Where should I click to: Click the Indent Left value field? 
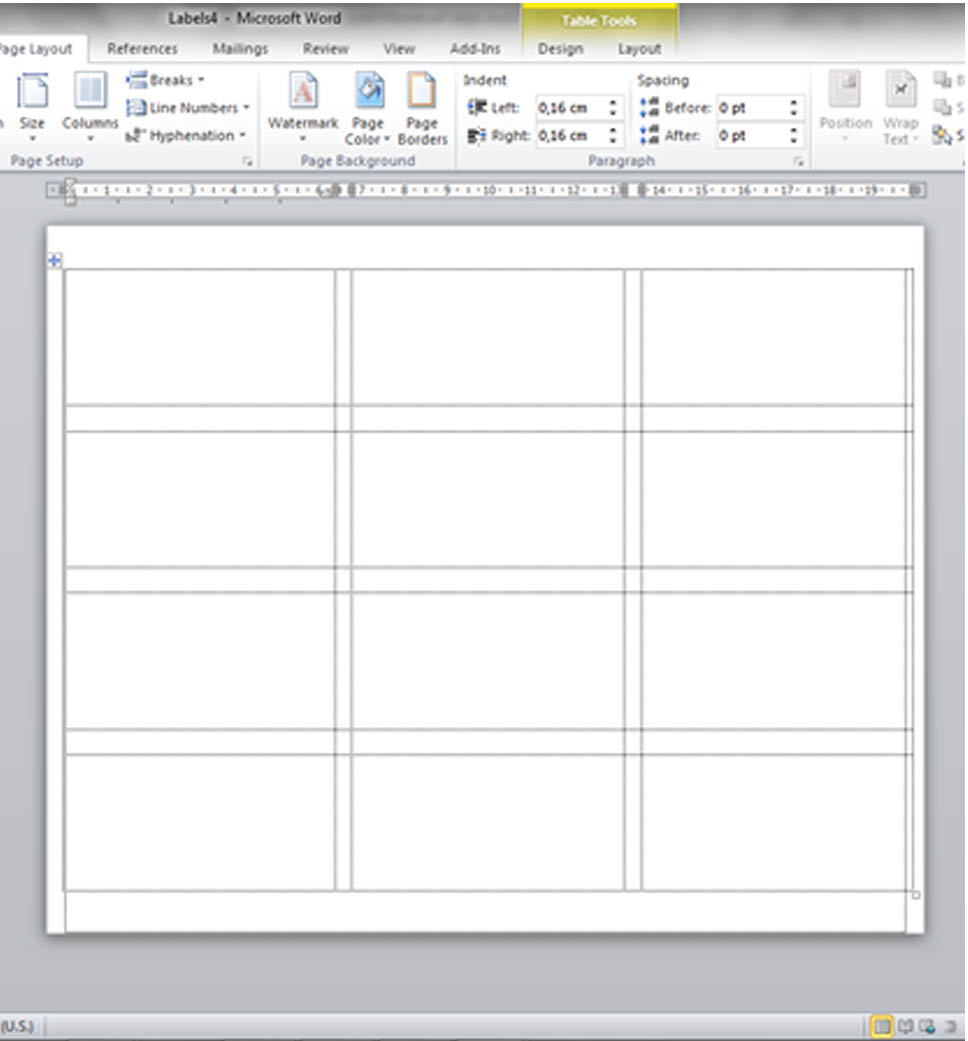(x=571, y=108)
